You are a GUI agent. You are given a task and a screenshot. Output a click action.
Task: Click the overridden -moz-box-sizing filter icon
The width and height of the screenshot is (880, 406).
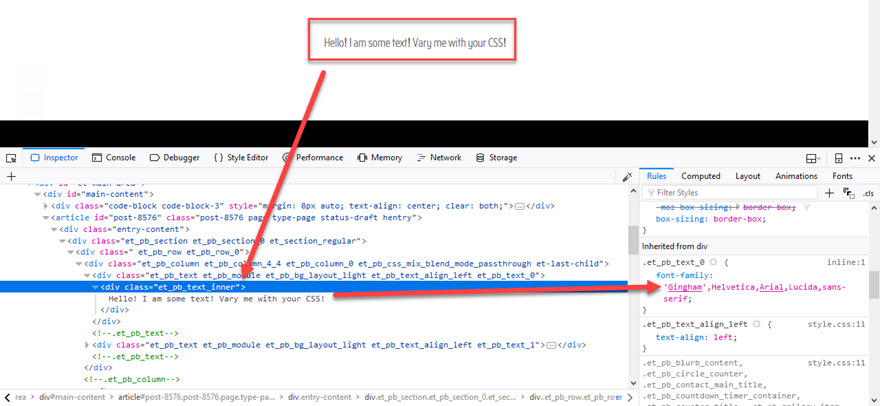click(x=807, y=207)
